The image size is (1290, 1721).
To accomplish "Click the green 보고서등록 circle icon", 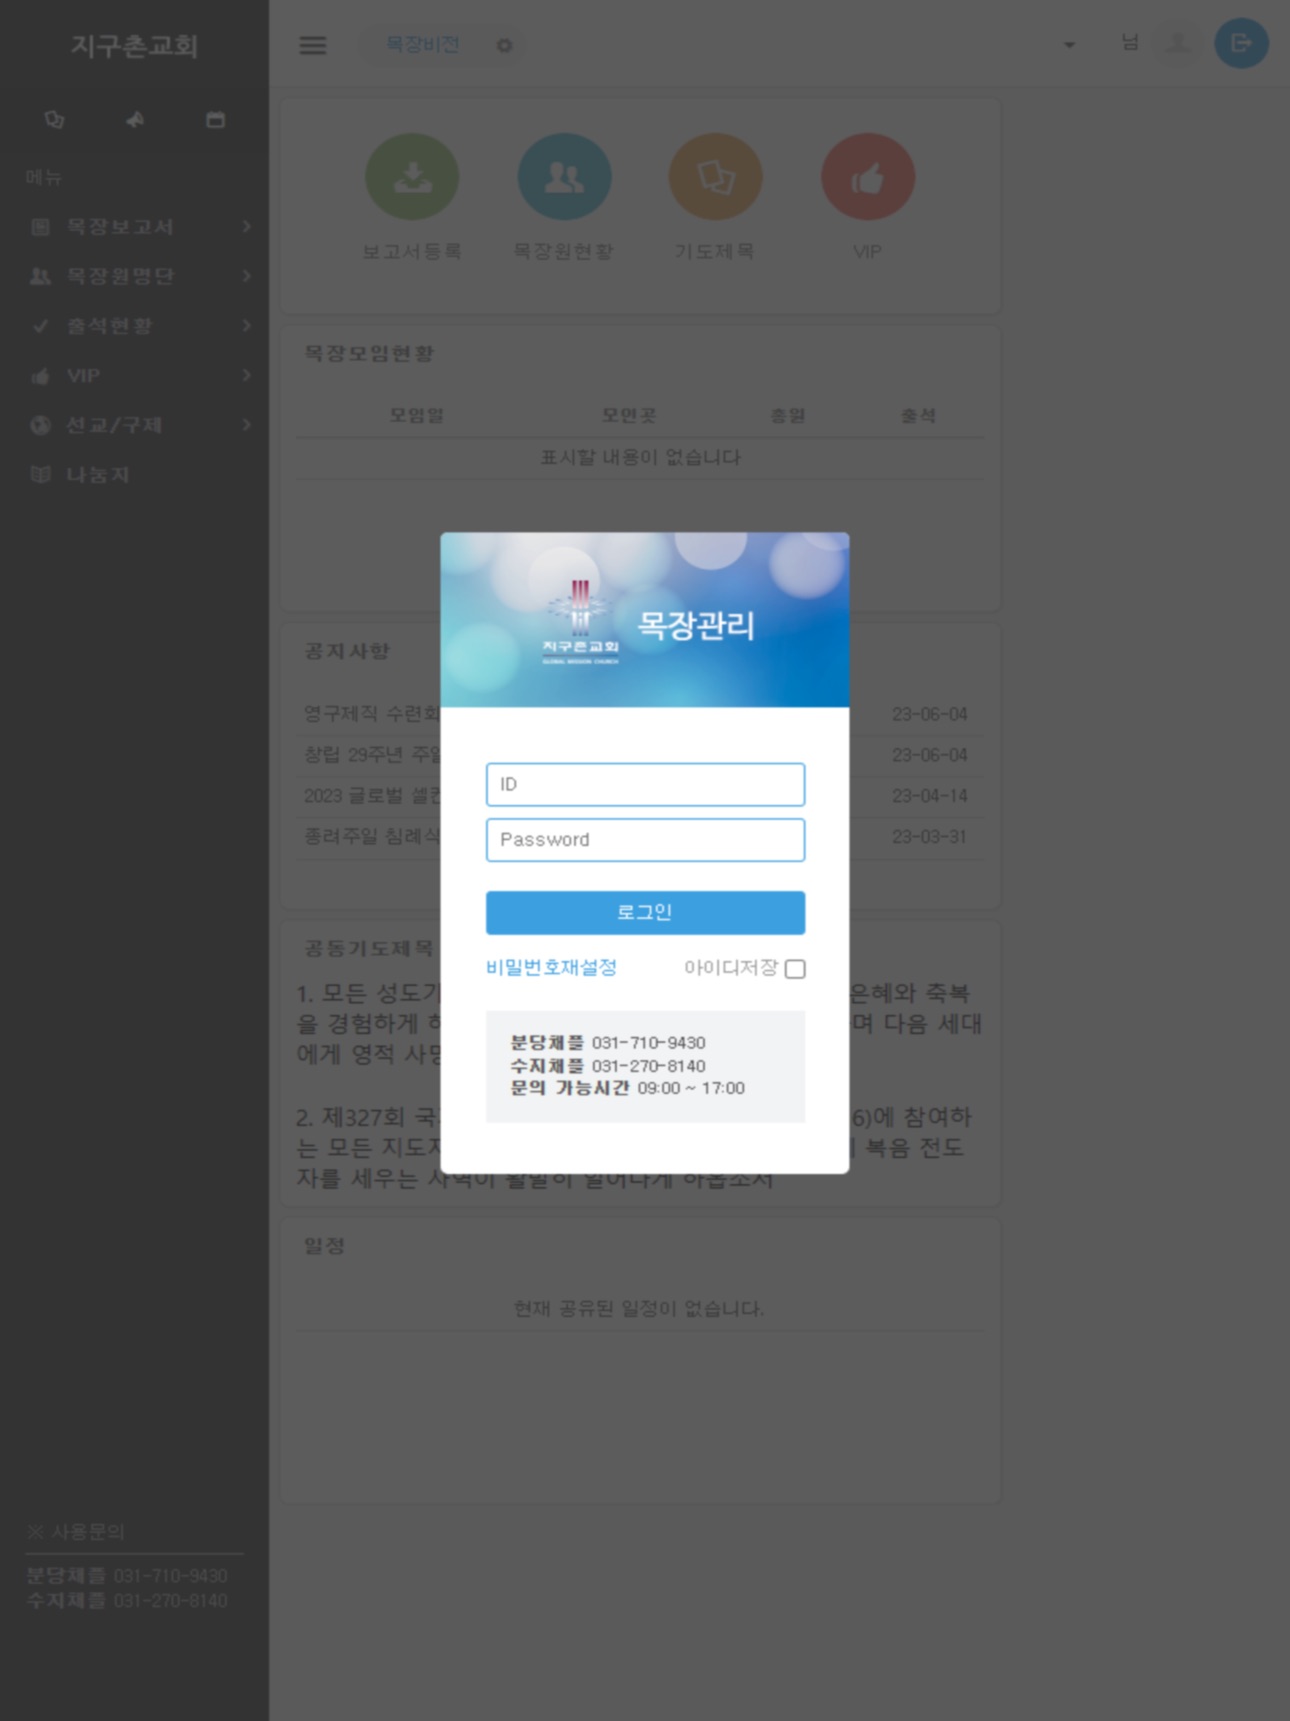I will 412,177.
